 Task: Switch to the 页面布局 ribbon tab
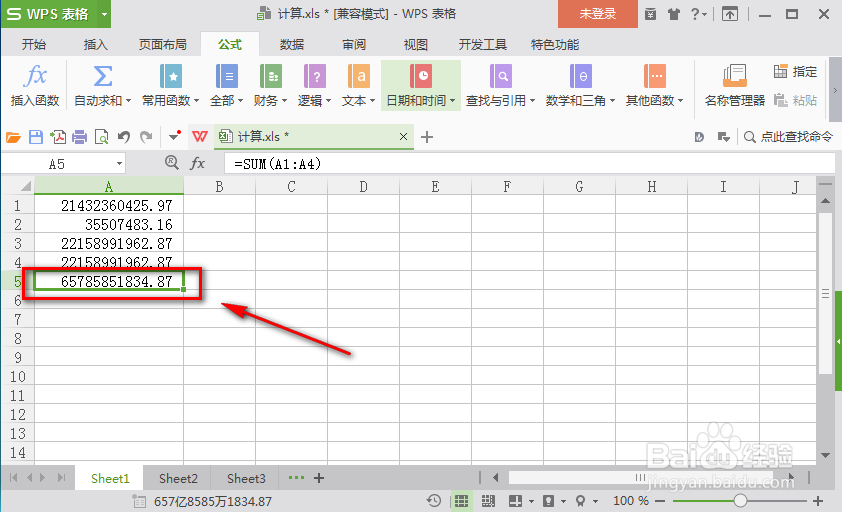[x=163, y=45]
